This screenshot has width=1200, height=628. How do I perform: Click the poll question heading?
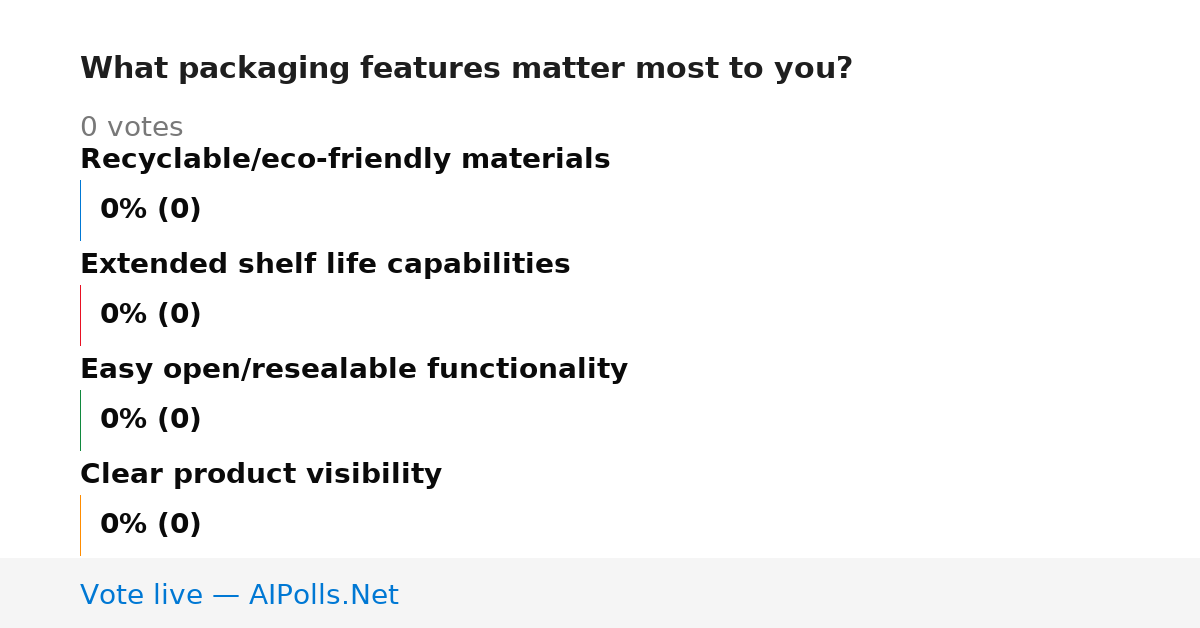point(466,69)
